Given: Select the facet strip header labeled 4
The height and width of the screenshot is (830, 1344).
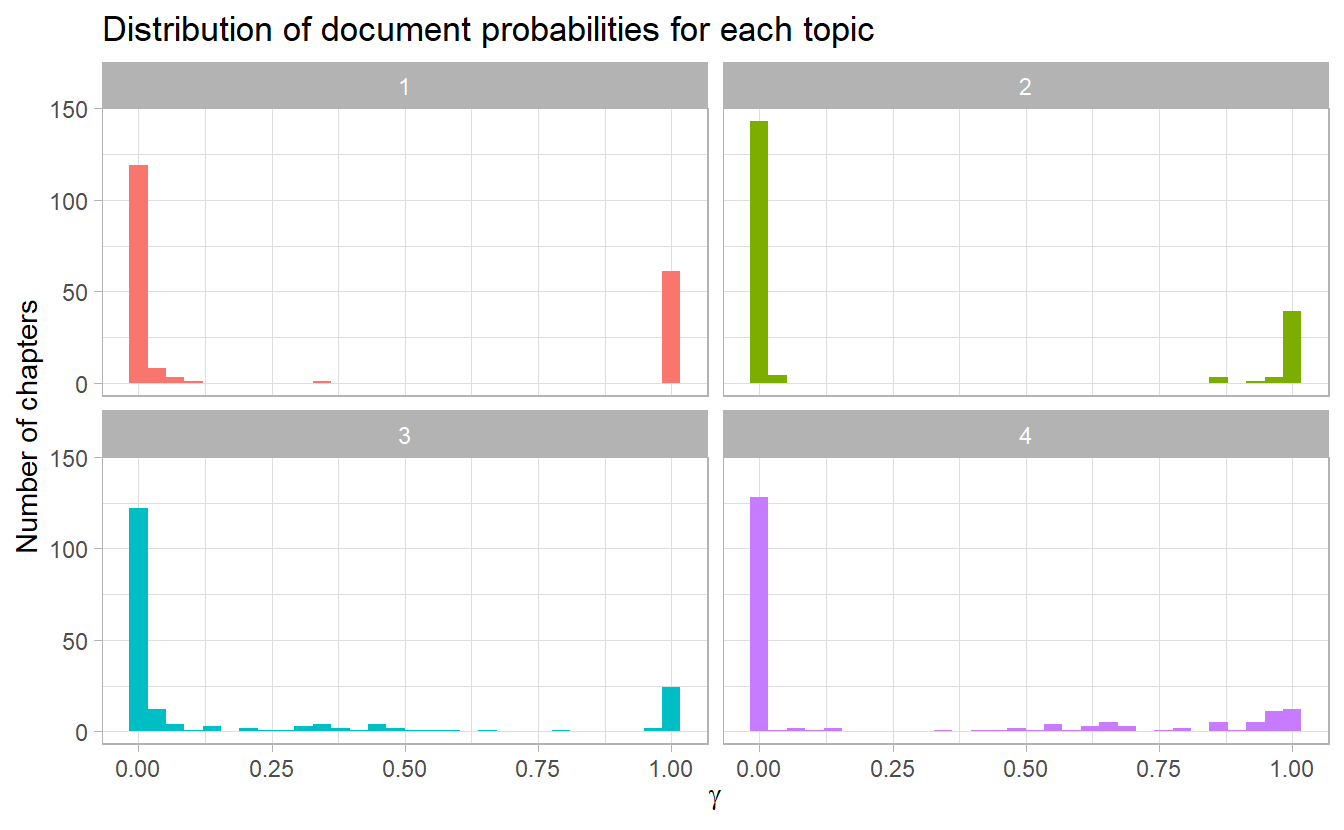Looking at the screenshot, I should coord(1025,436).
